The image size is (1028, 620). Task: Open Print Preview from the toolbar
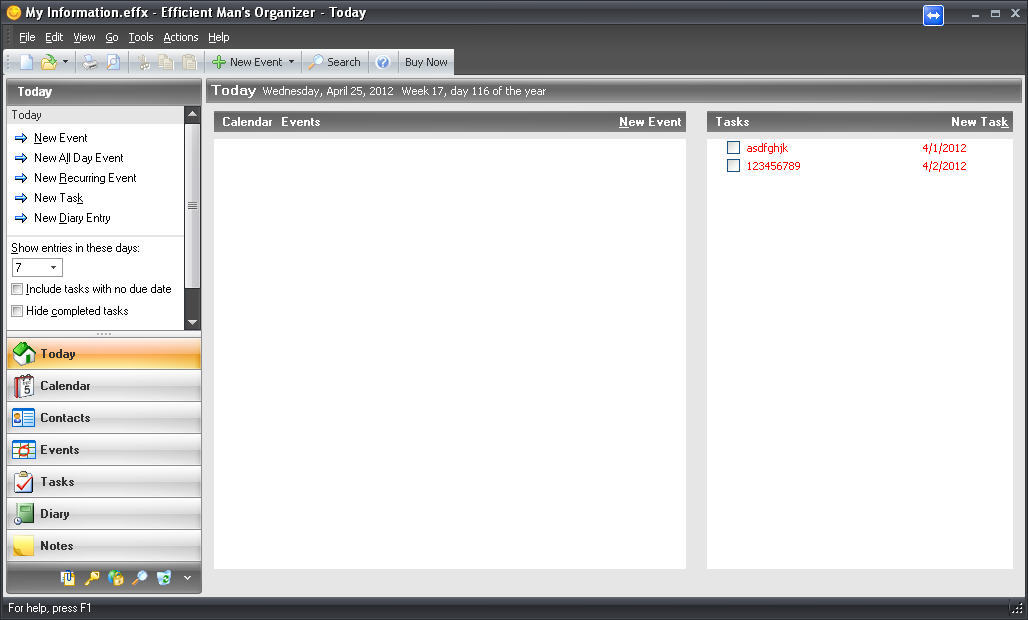tap(113, 61)
